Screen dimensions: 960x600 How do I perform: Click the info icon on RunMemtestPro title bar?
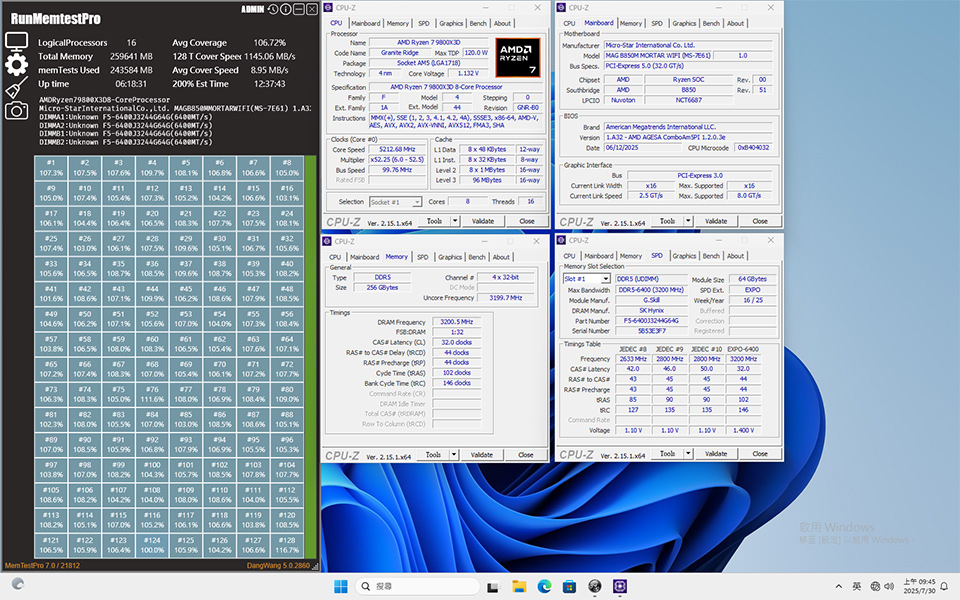pos(284,9)
